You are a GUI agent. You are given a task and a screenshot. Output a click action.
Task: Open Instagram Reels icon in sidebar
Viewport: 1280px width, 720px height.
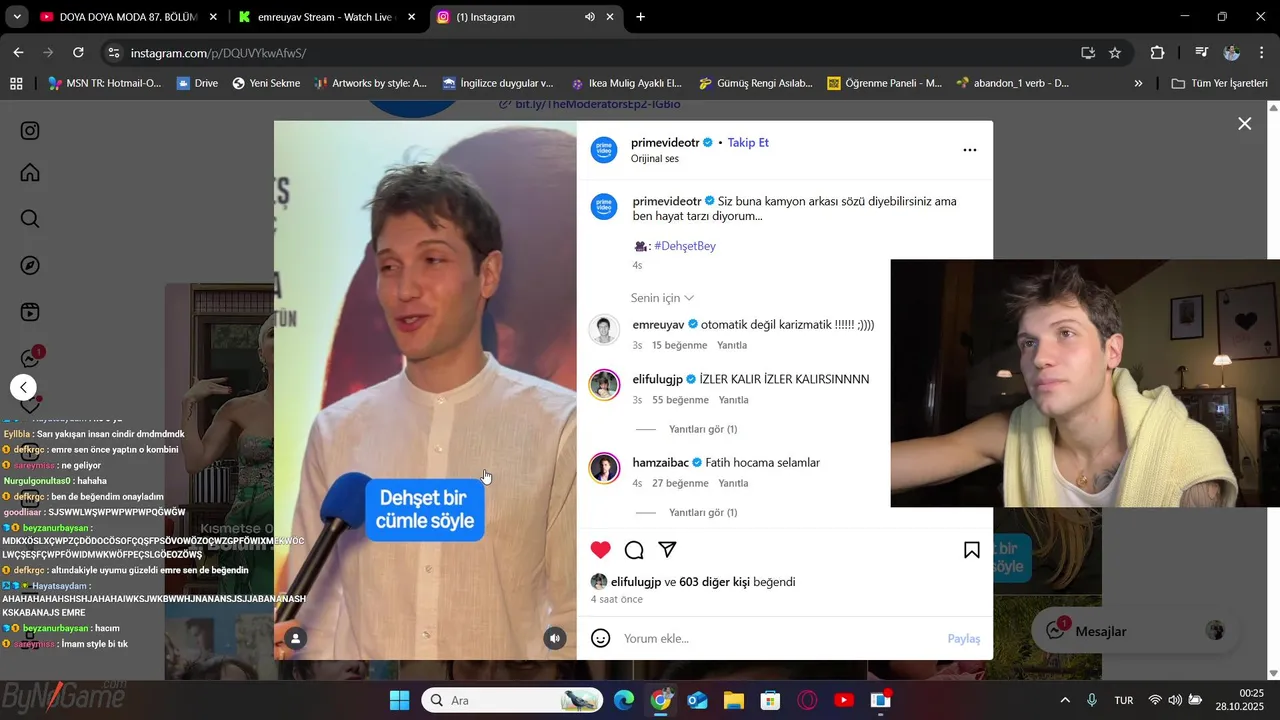(x=30, y=312)
